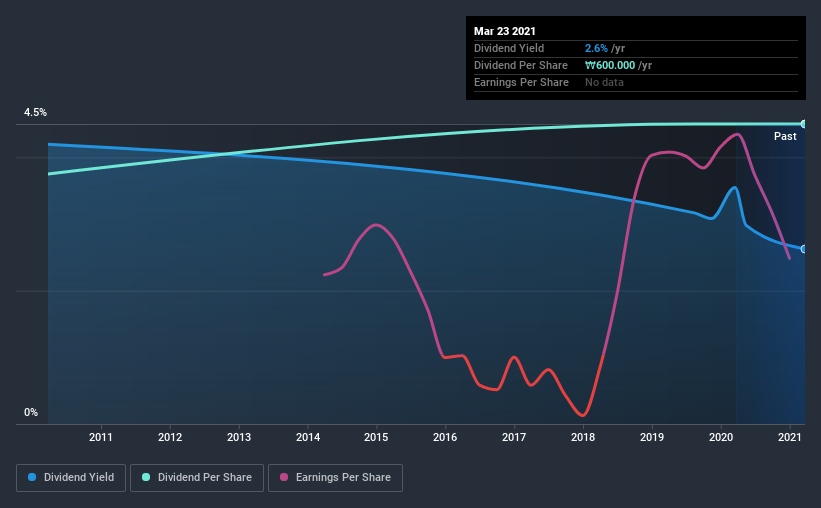
Task: Select the 2015 label on the x-axis
Action: [x=376, y=437]
